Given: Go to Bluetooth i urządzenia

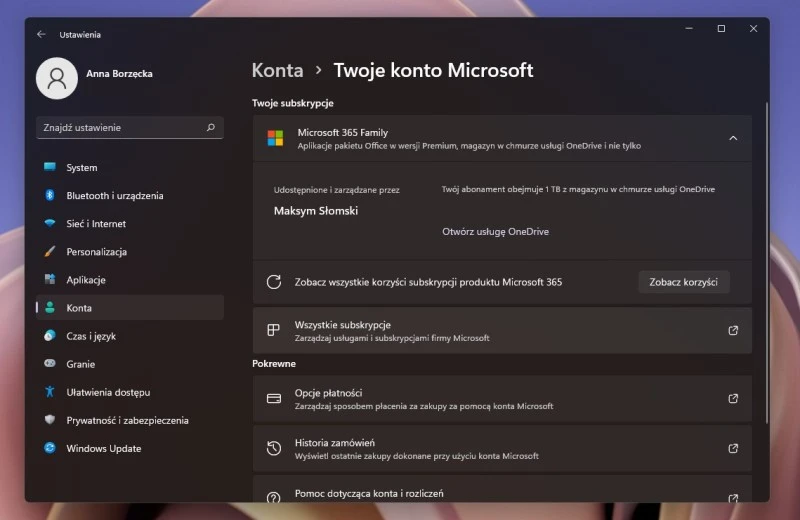Looking at the screenshot, I should click(x=130, y=195).
